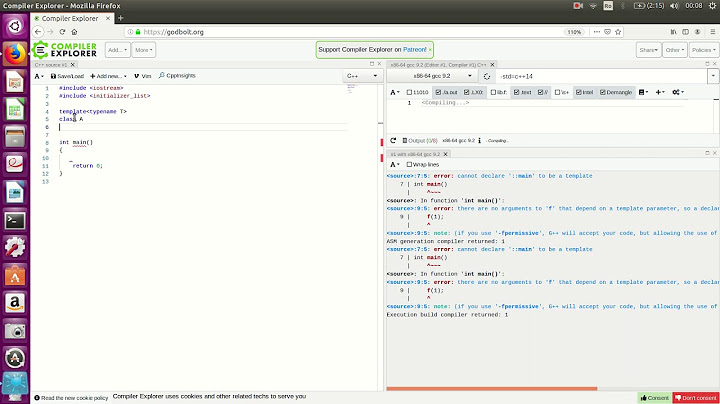Toggle the Demangle identifiers checkbox
The image size is (720, 404).
(616, 92)
